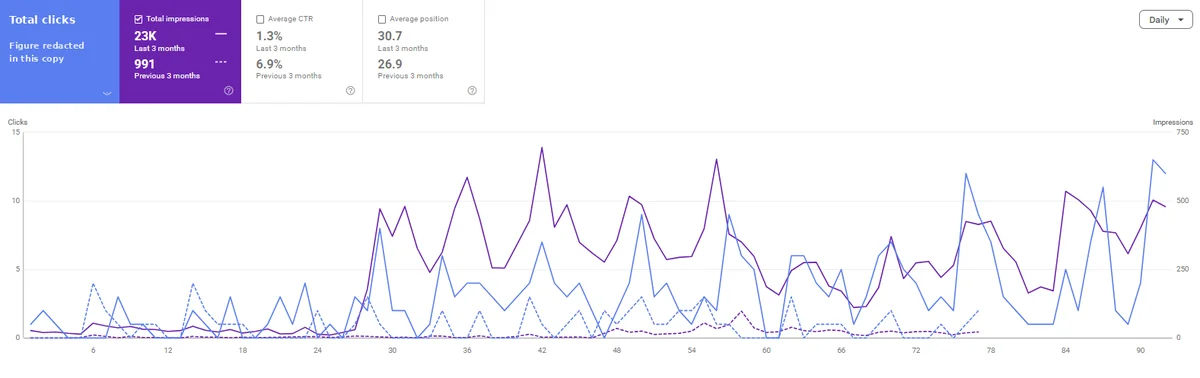Click day 30 on the x-axis
Screen dimensions: 1200x378
click(x=392, y=350)
